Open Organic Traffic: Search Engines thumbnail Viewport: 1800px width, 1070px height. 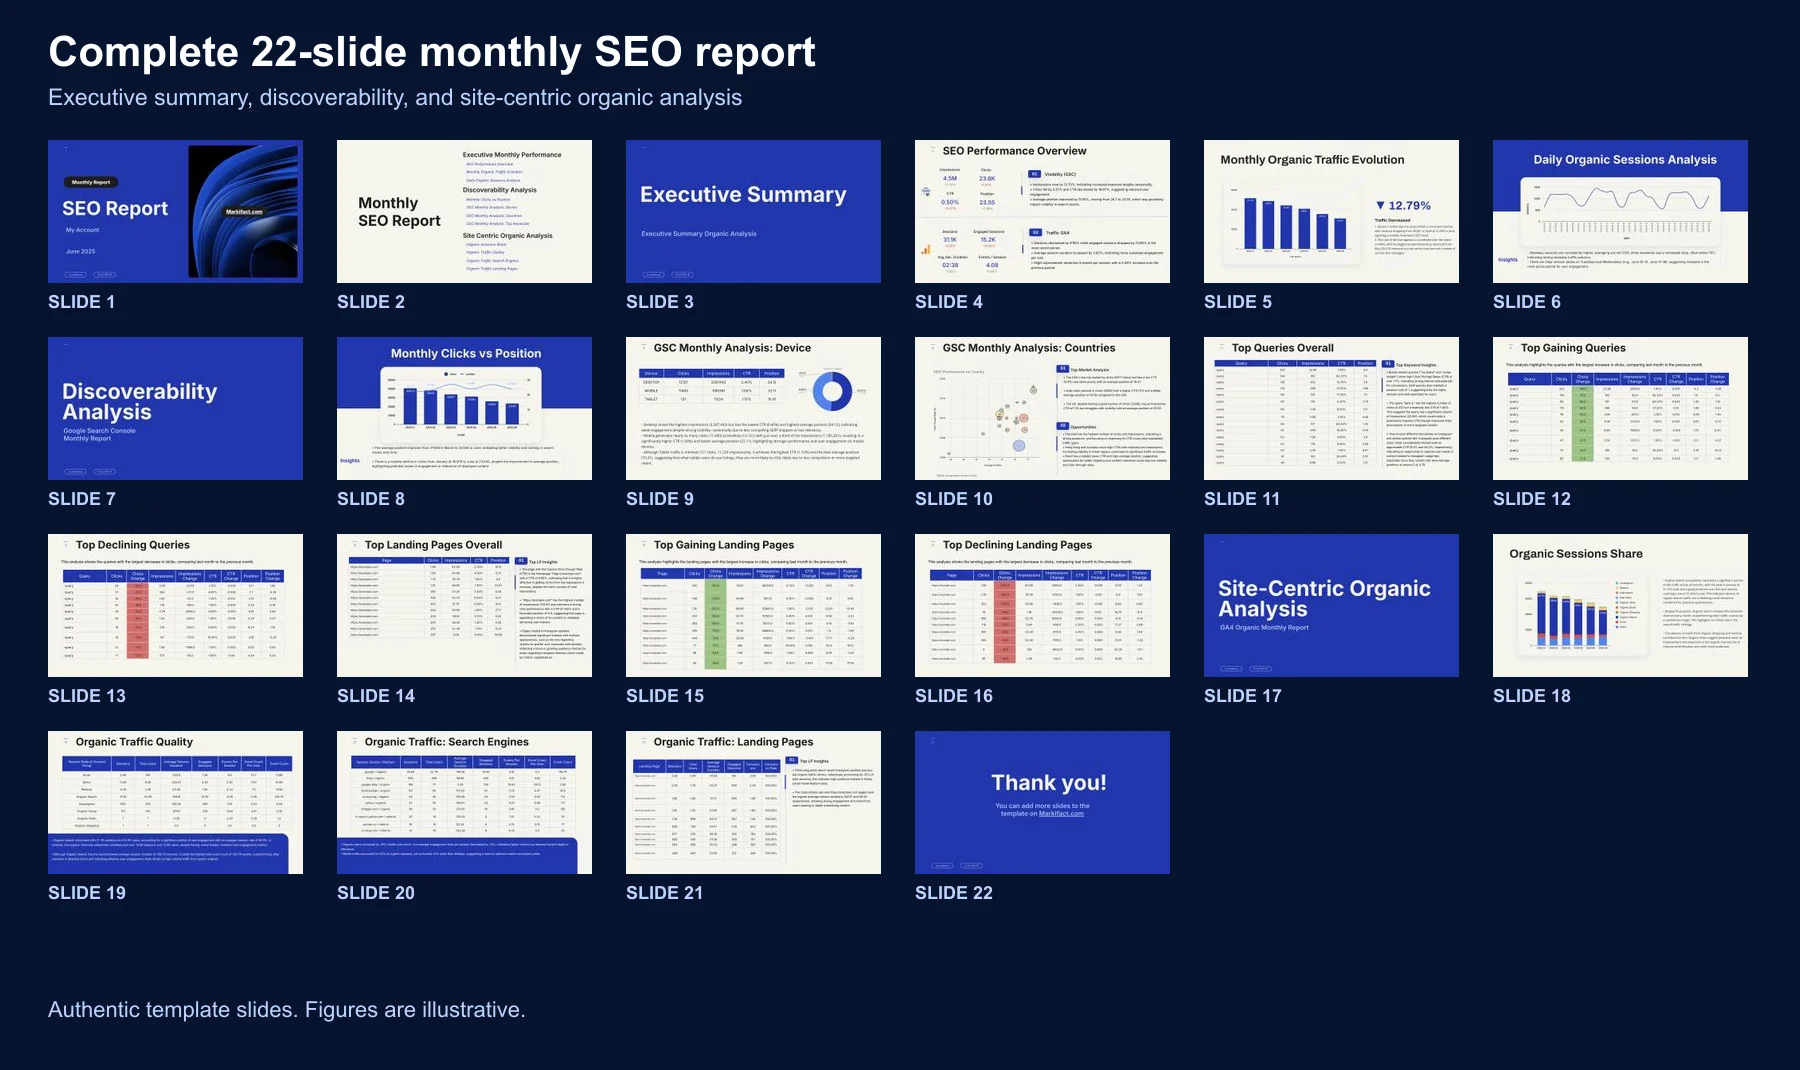pos(464,802)
